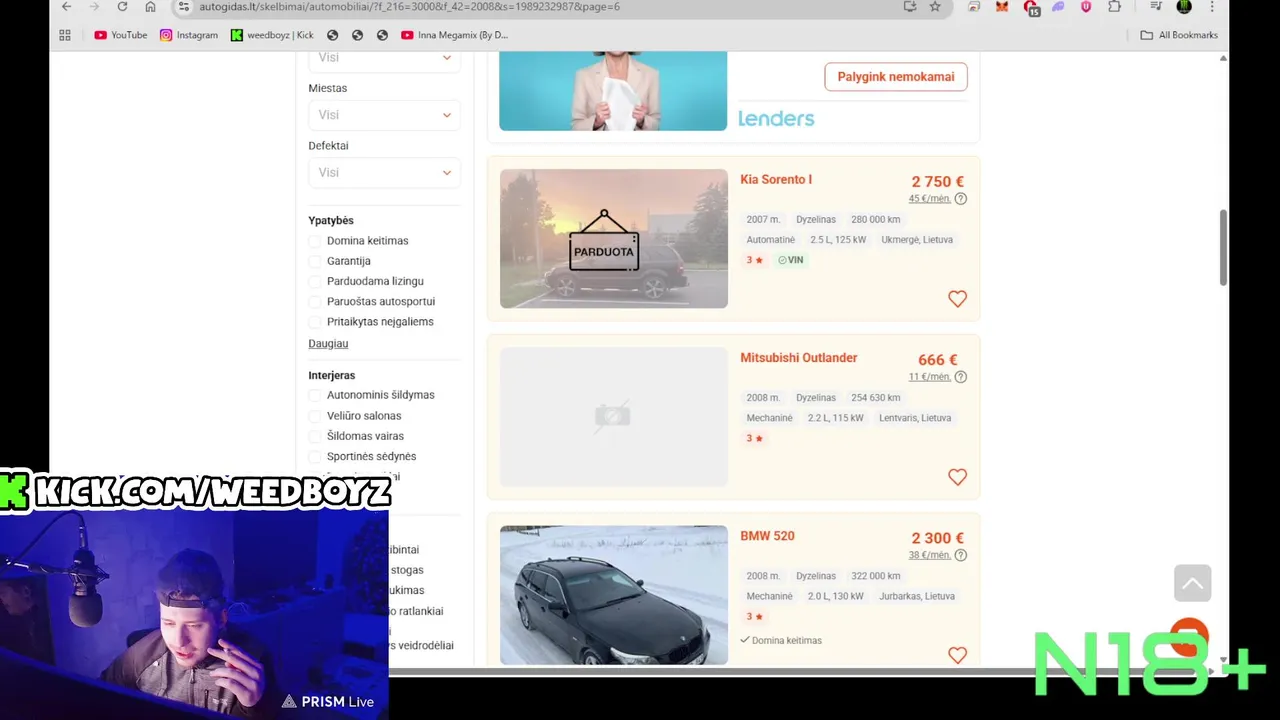1280x720 pixels.
Task: Favorite the Kia Sorento I listing heart
Action: 957,299
